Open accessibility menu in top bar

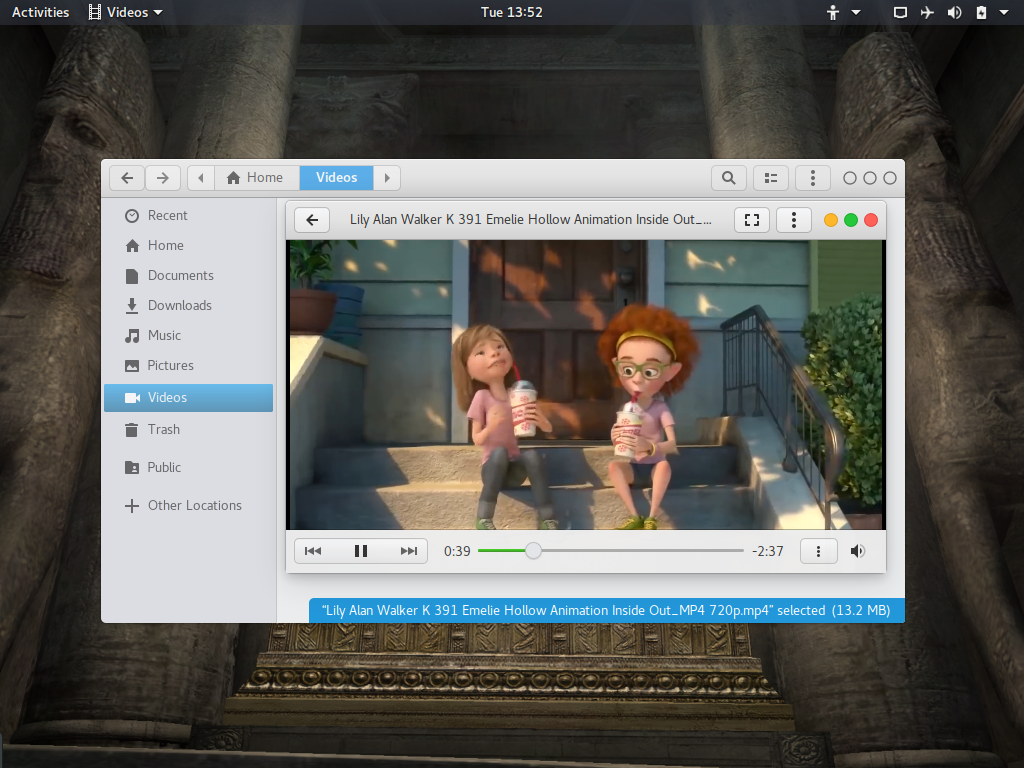[843, 12]
